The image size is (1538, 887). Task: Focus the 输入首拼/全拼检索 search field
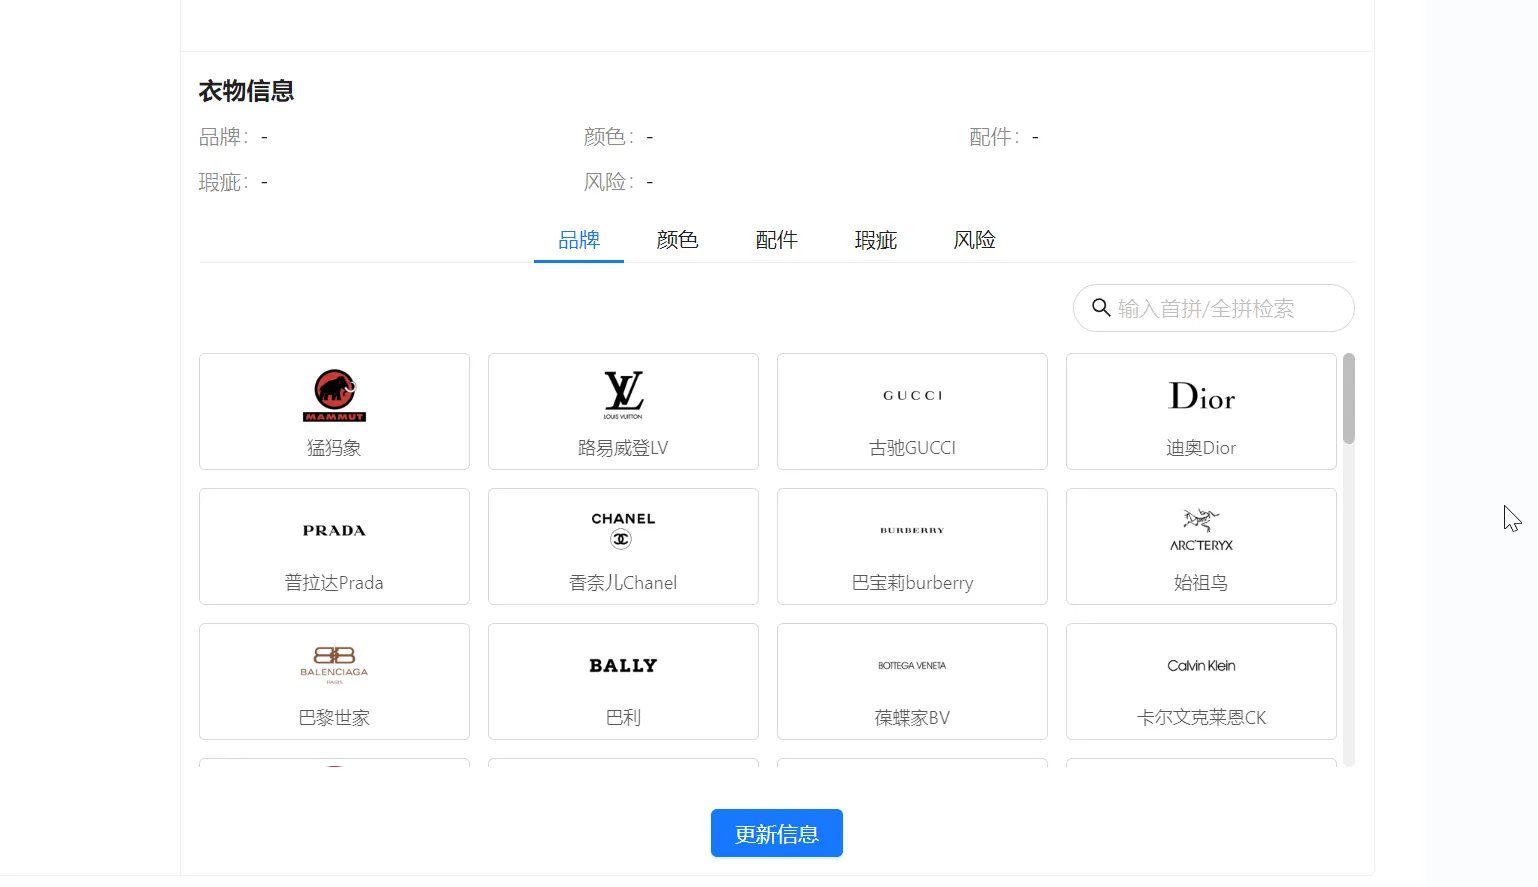tap(1214, 308)
